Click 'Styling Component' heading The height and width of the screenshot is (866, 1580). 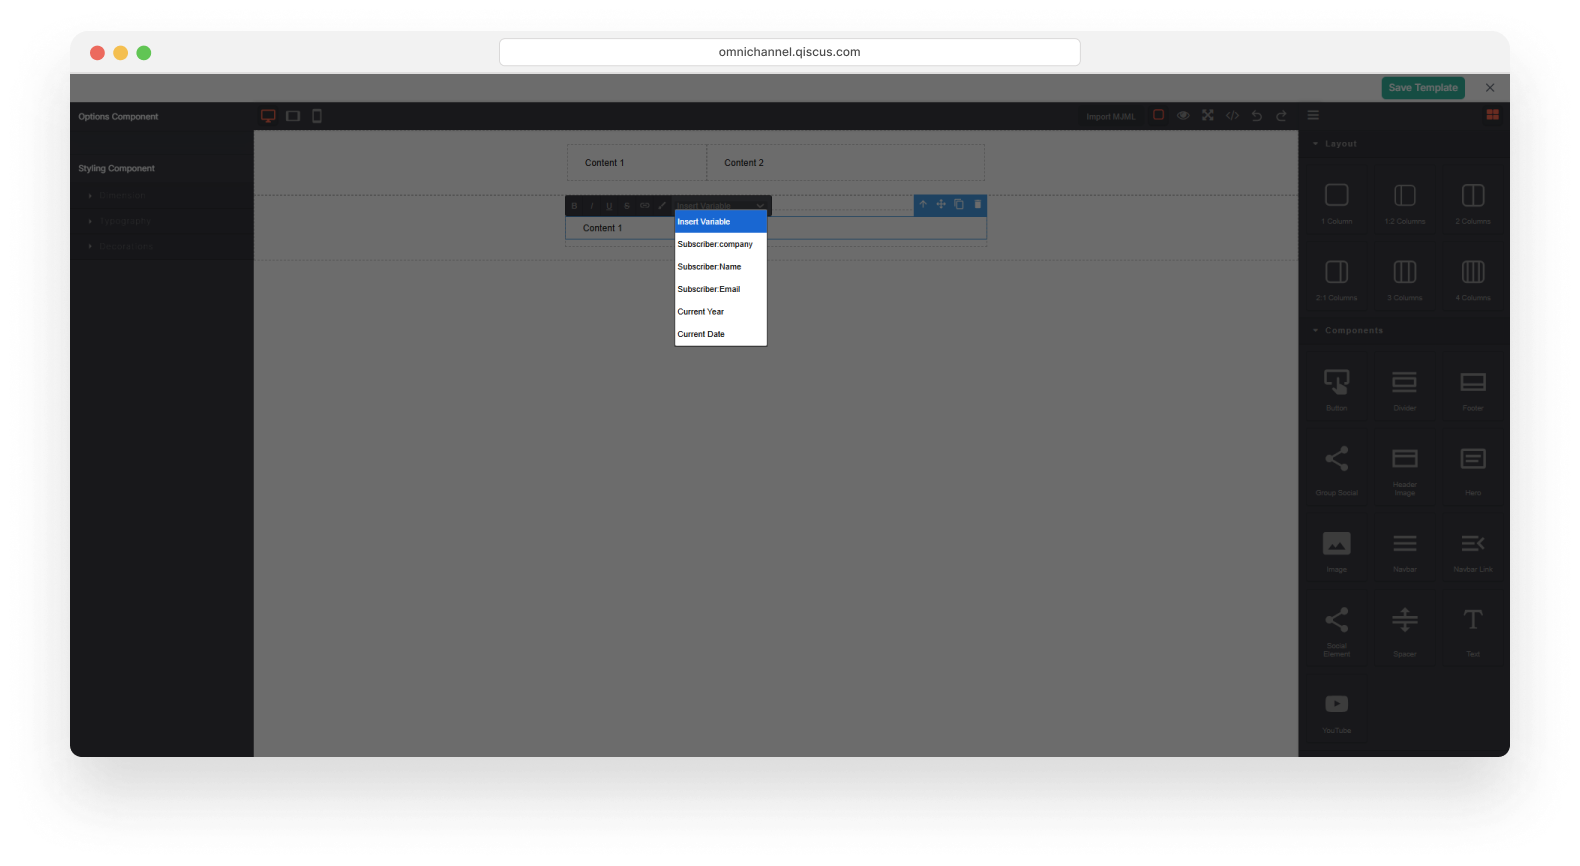click(117, 169)
